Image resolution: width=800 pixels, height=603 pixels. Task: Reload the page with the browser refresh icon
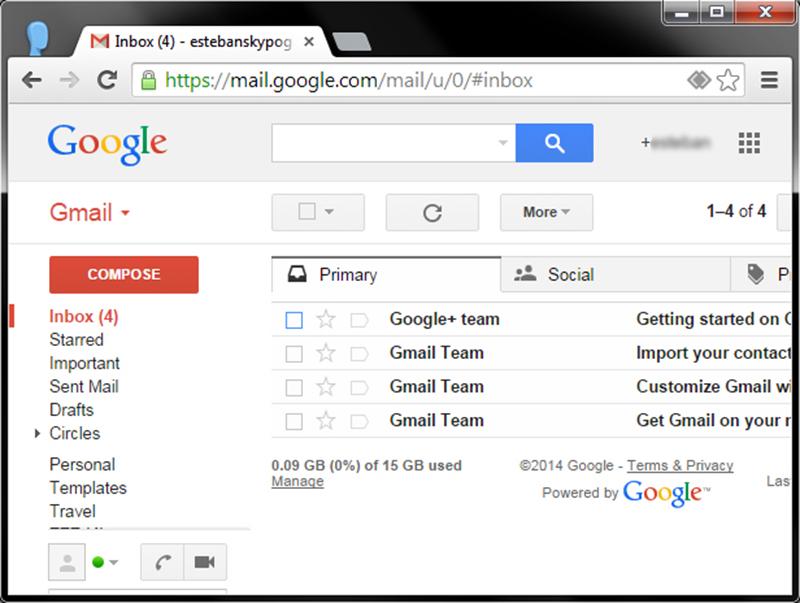tap(107, 80)
